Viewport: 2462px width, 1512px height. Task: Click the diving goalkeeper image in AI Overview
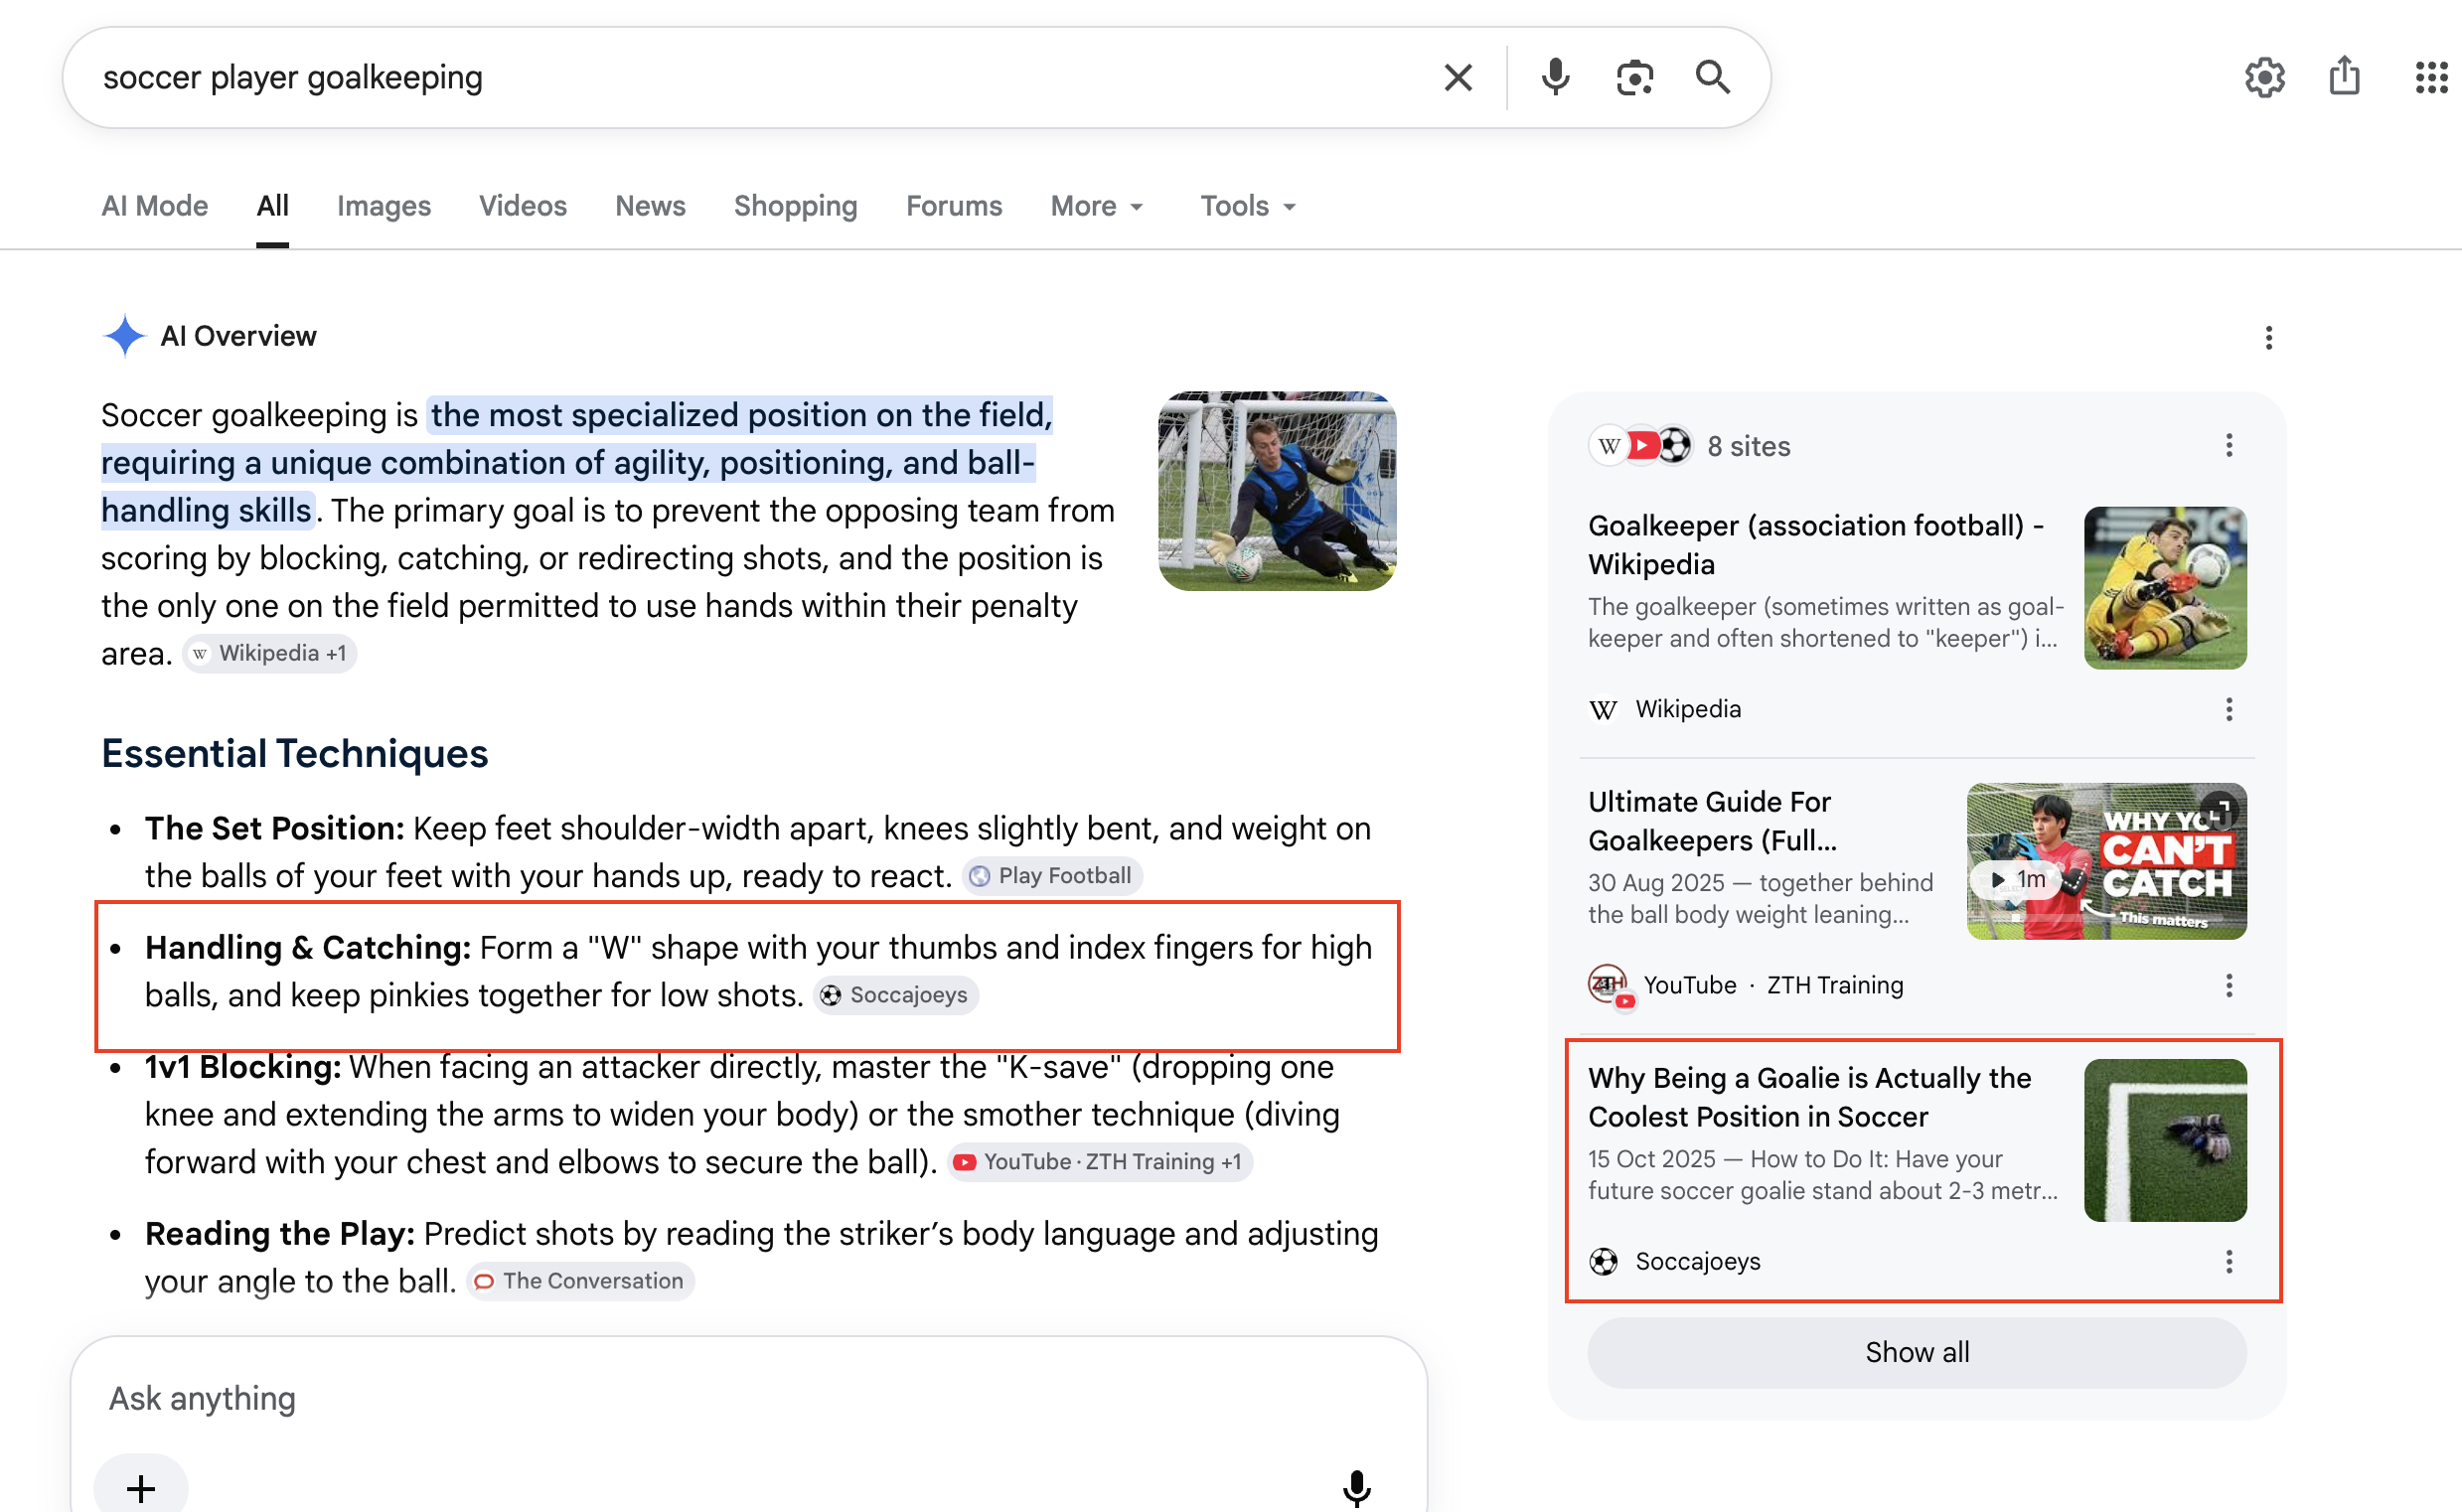coord(1277,491)
